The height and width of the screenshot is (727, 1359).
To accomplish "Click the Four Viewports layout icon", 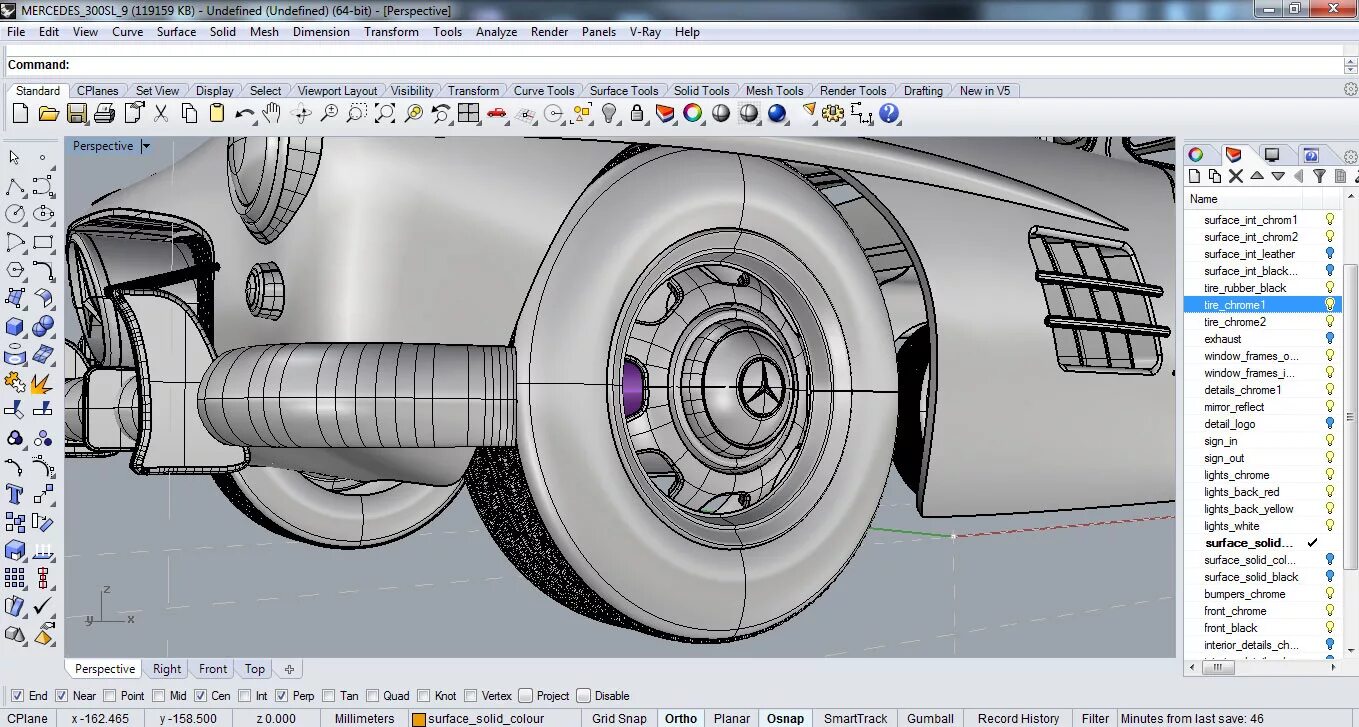I will tap(469, 114).
